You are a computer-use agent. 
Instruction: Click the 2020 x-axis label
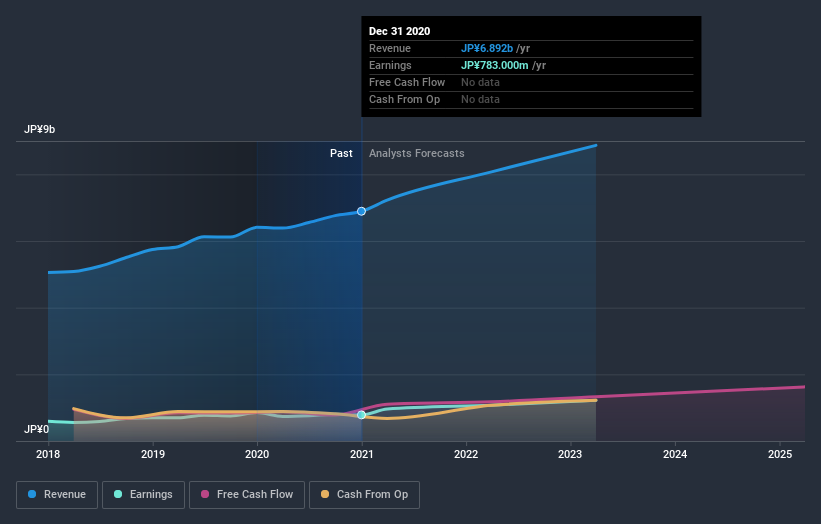257,454
